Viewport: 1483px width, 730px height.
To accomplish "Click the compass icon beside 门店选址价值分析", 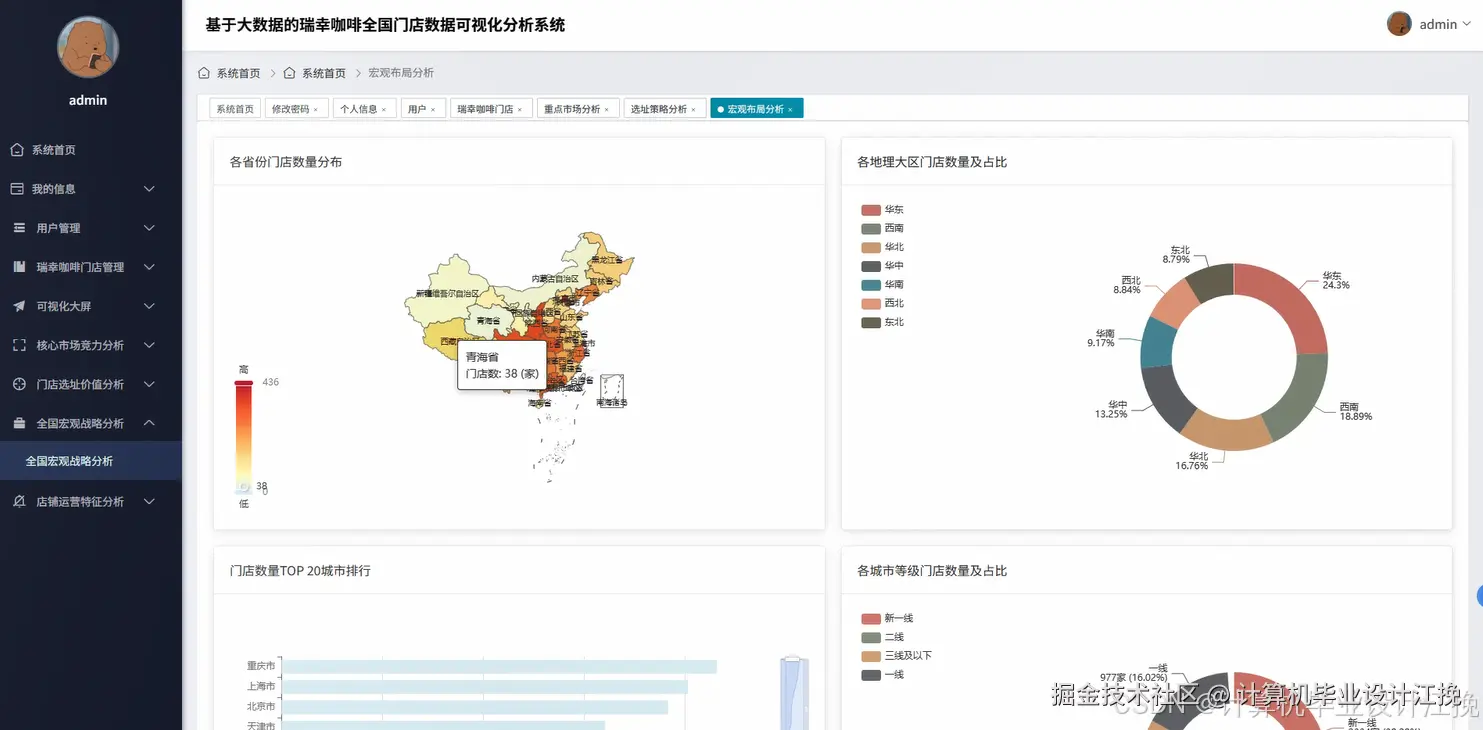I will [19, 384].
